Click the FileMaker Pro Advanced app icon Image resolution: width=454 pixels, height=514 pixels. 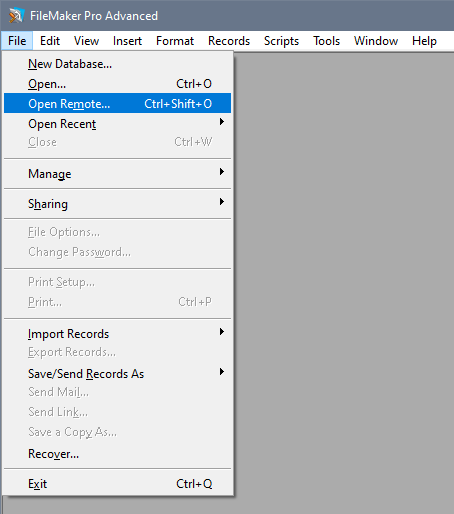(x=16, y=16)
